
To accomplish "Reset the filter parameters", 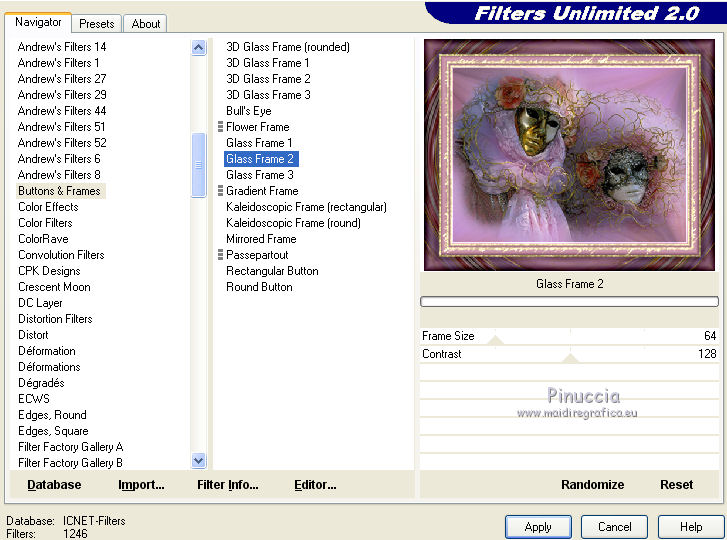I will click(676, 485).
